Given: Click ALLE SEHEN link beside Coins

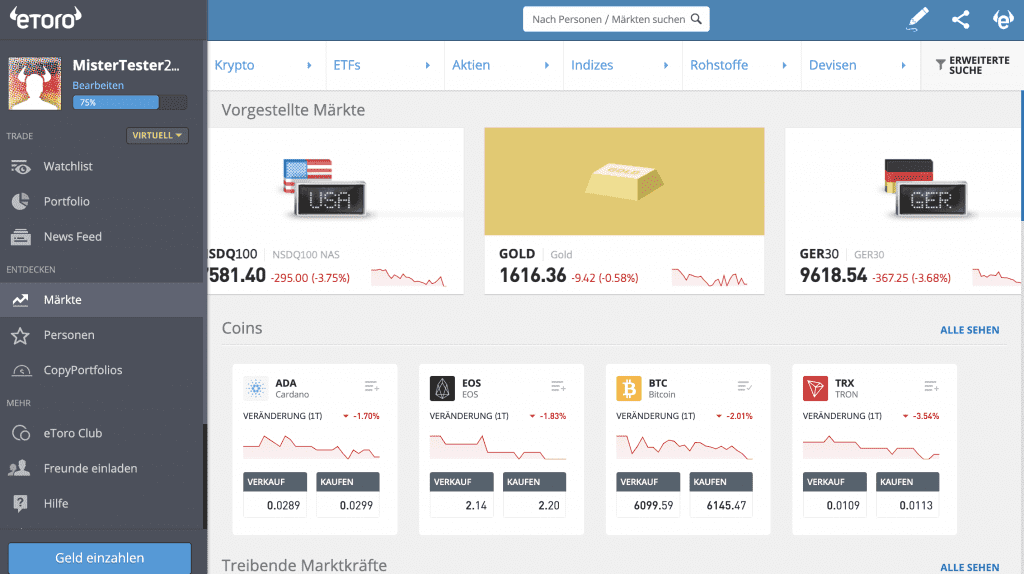Looking at the screenshot, I should (969, 330).
